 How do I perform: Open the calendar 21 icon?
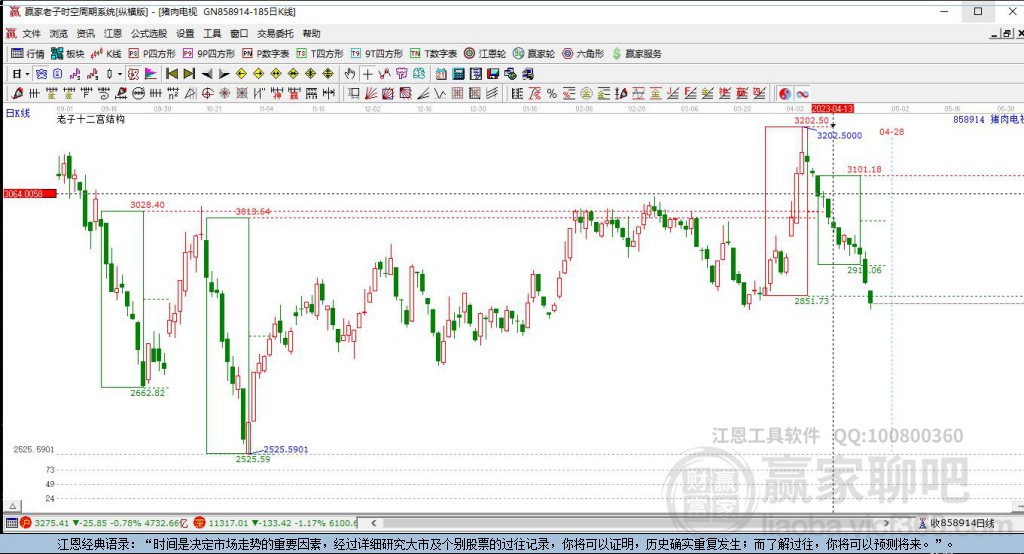tap(441, 74)
